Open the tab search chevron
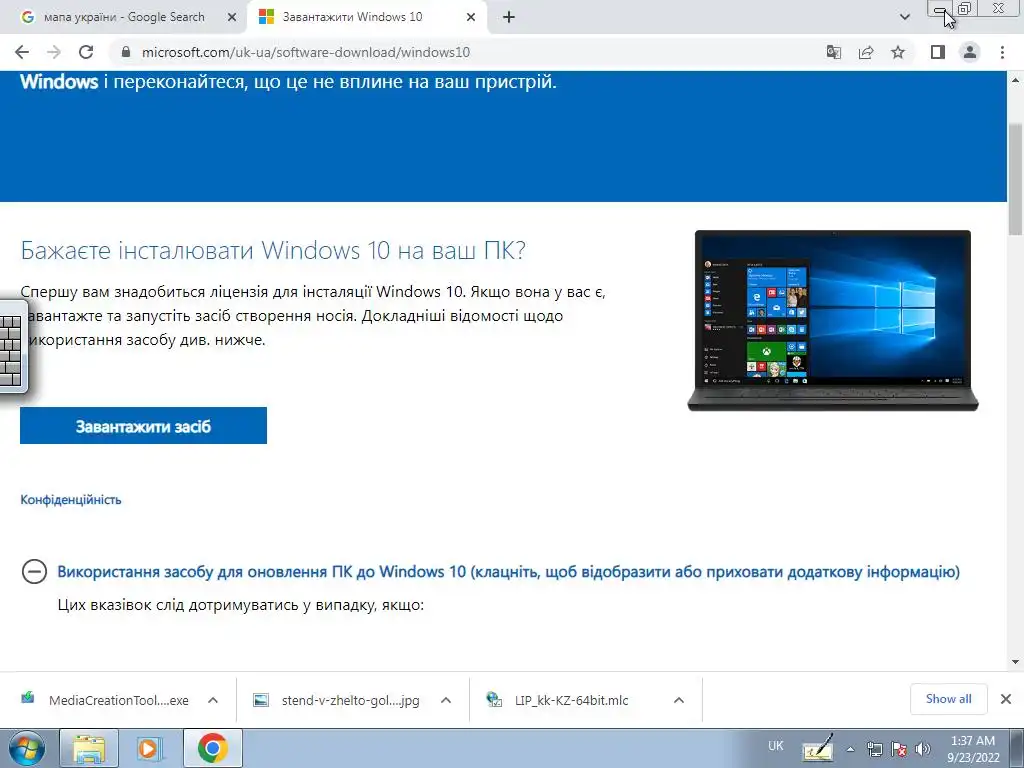 [904, 17]
